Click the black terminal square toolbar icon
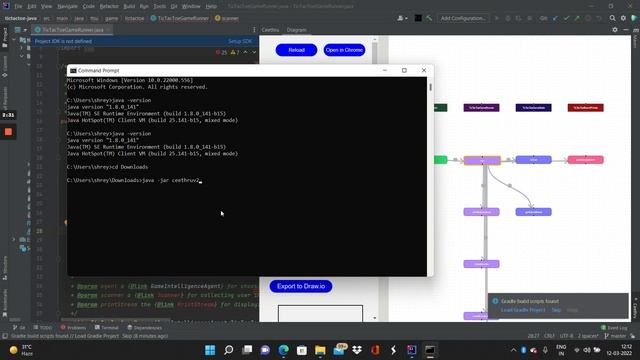The image size is (640, 360). [418, 18]
